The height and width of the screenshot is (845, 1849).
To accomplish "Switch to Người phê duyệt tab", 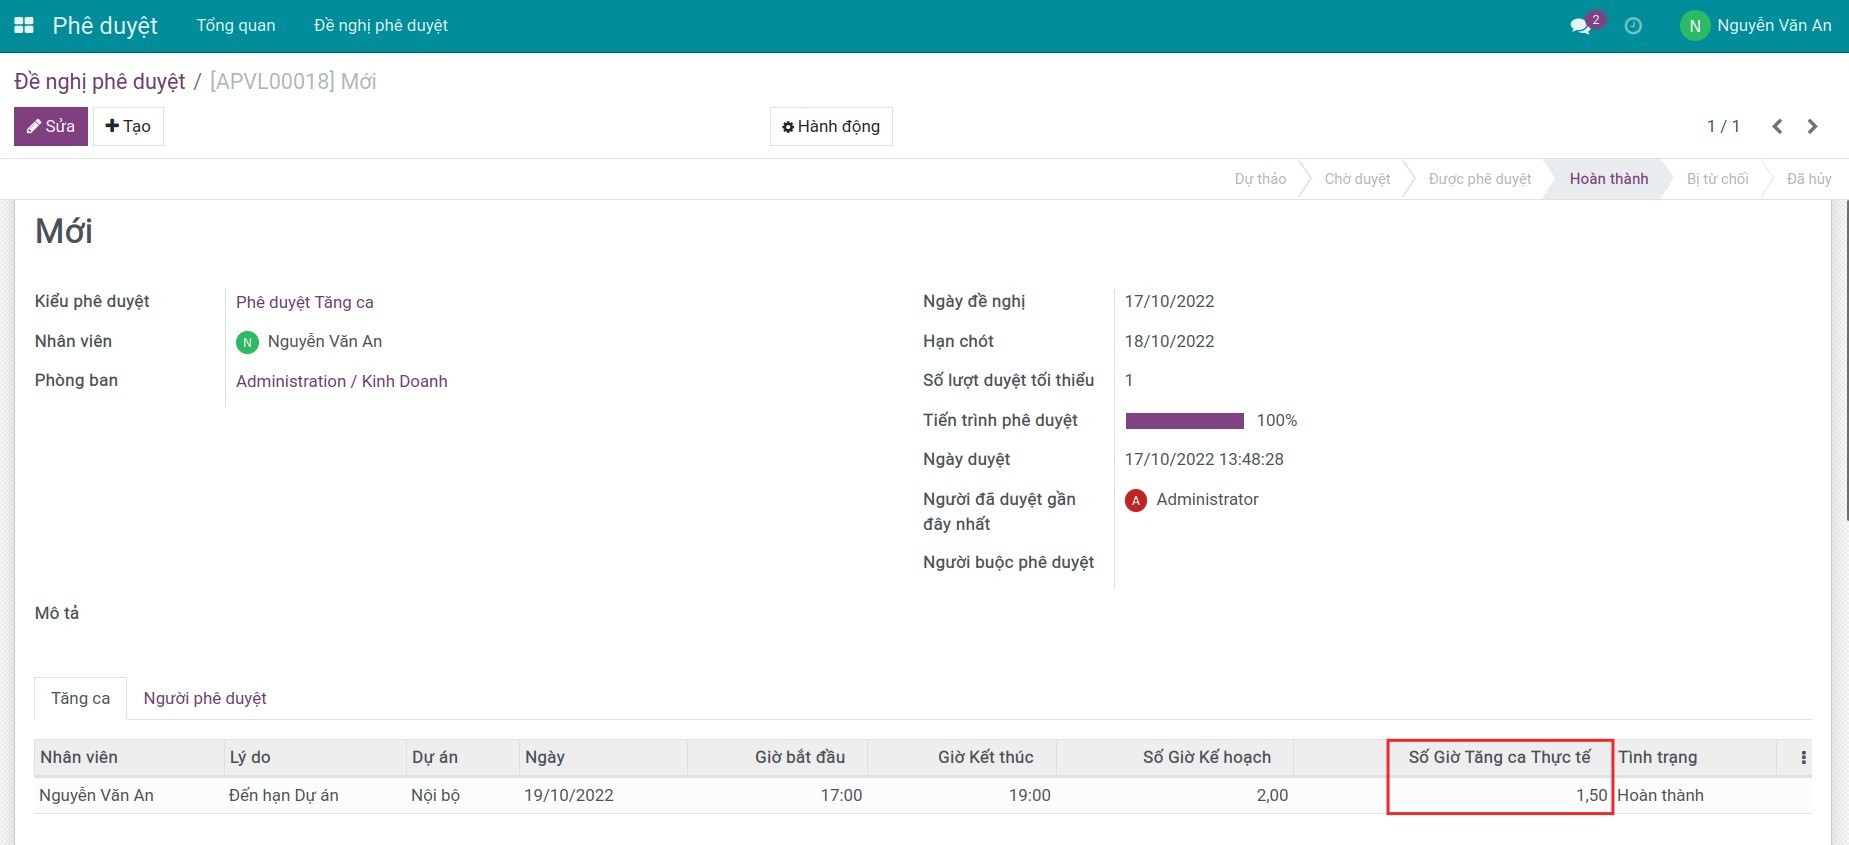I will 205,698.
